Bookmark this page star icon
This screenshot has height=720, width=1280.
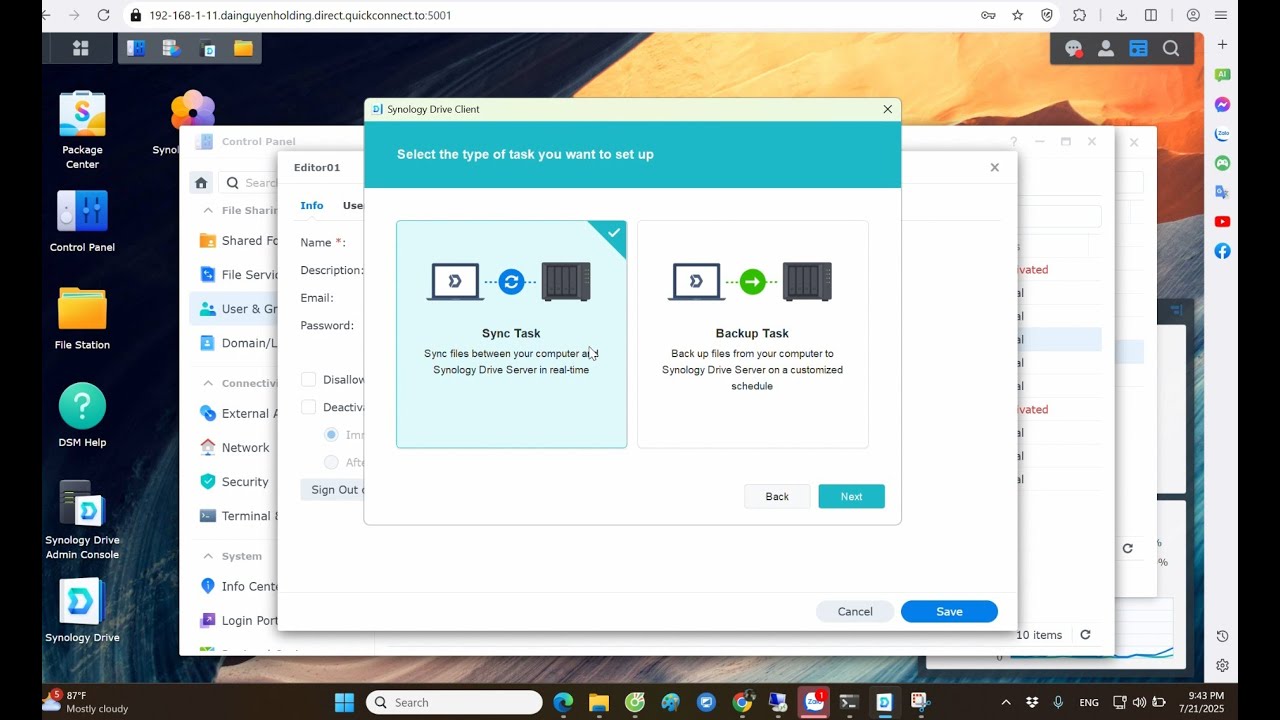pos(1017,15)
